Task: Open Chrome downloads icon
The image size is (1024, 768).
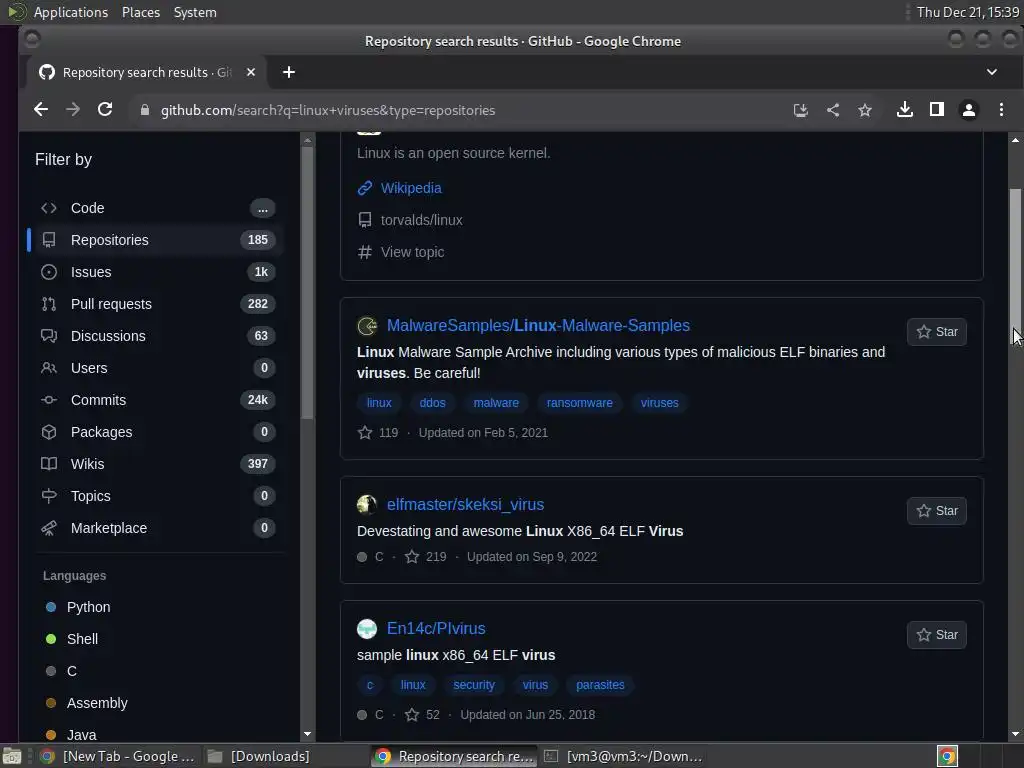Action: 904,110
